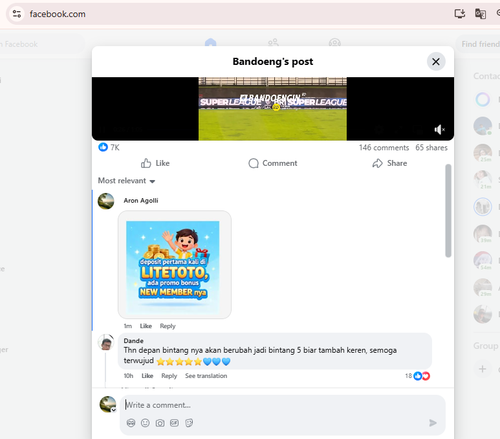Click the Find friends button

pos(479,44)
